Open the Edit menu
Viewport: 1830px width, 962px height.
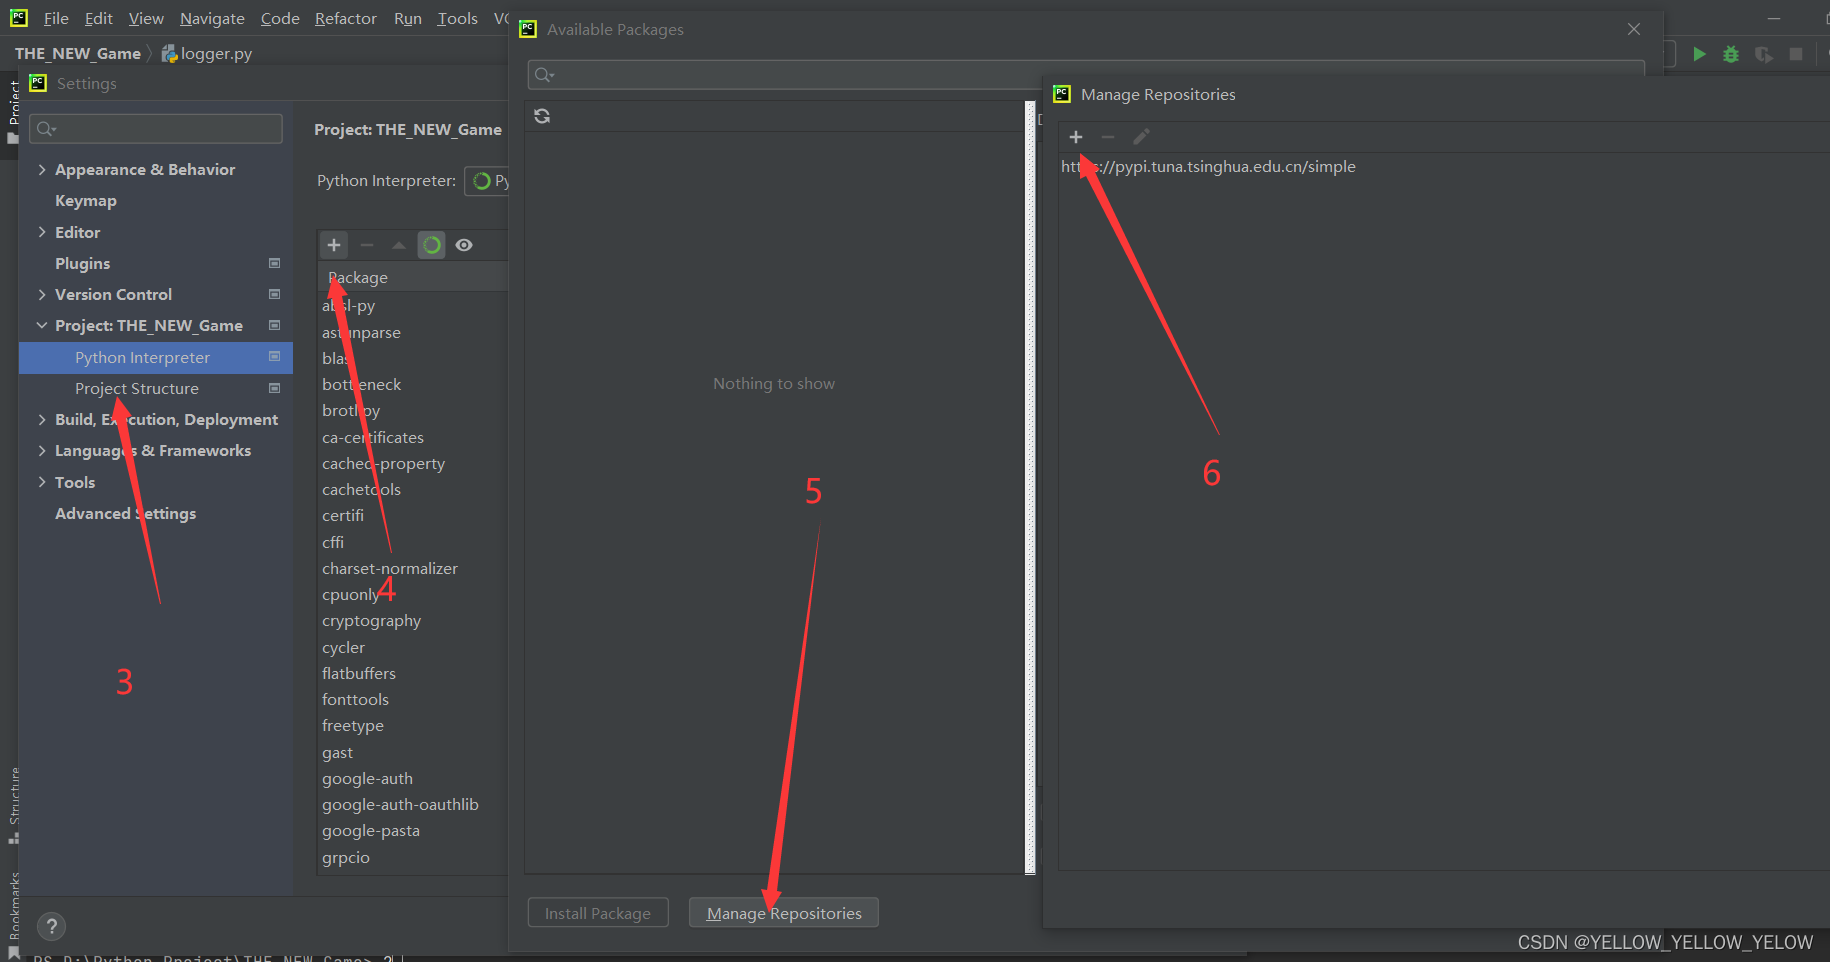click(x=99, y=18)
